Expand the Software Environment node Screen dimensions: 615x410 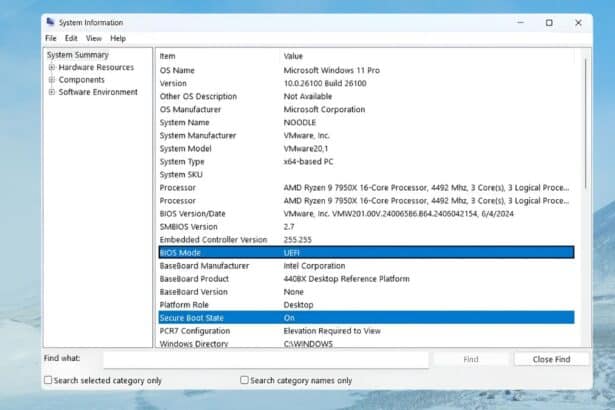[51, 92]
